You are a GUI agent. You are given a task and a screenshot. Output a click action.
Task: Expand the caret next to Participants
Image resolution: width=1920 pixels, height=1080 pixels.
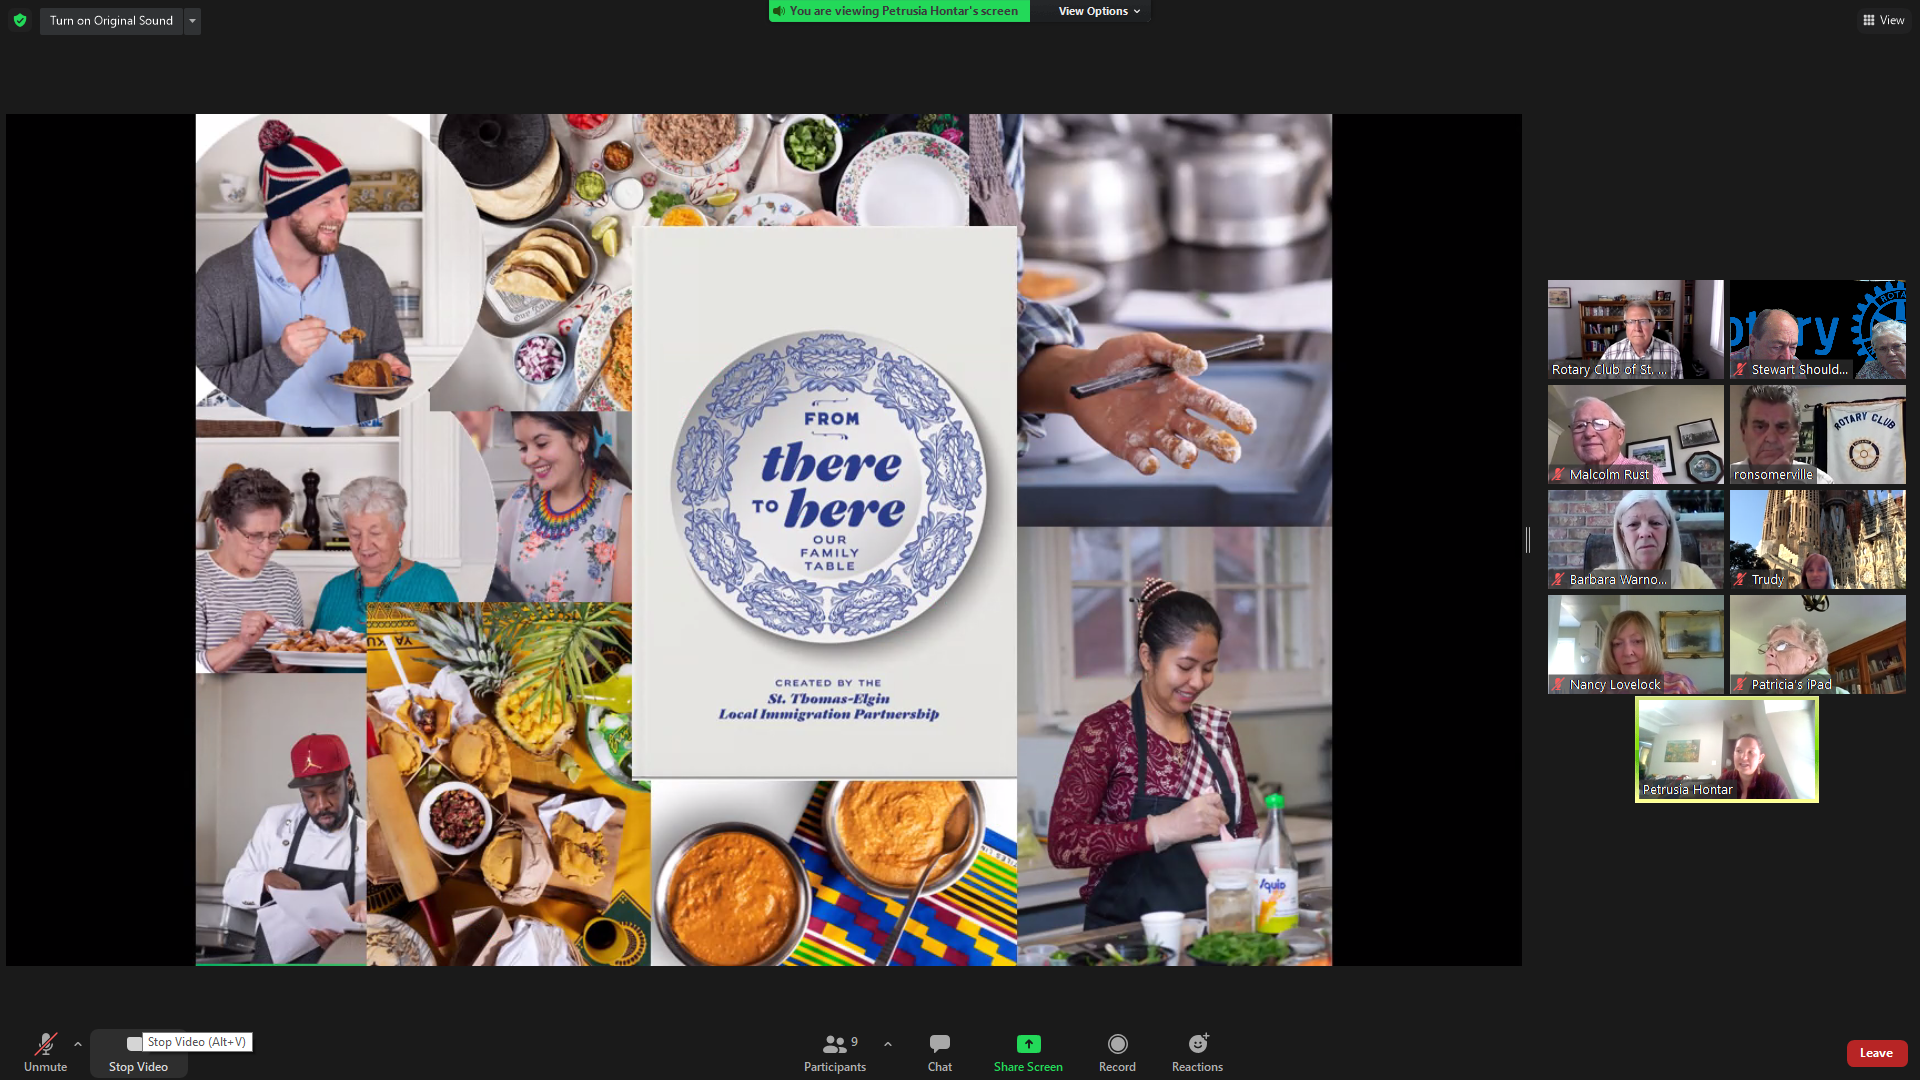coord(888,1044)
